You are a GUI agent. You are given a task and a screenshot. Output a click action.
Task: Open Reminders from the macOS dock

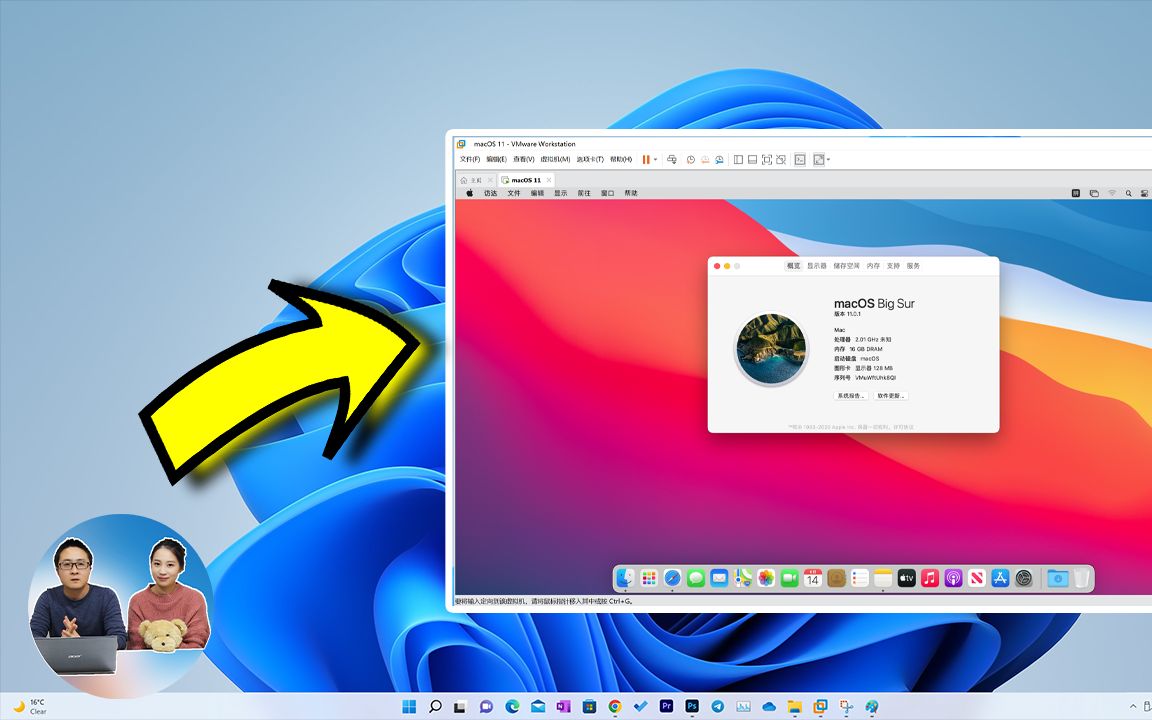point(860,578)
